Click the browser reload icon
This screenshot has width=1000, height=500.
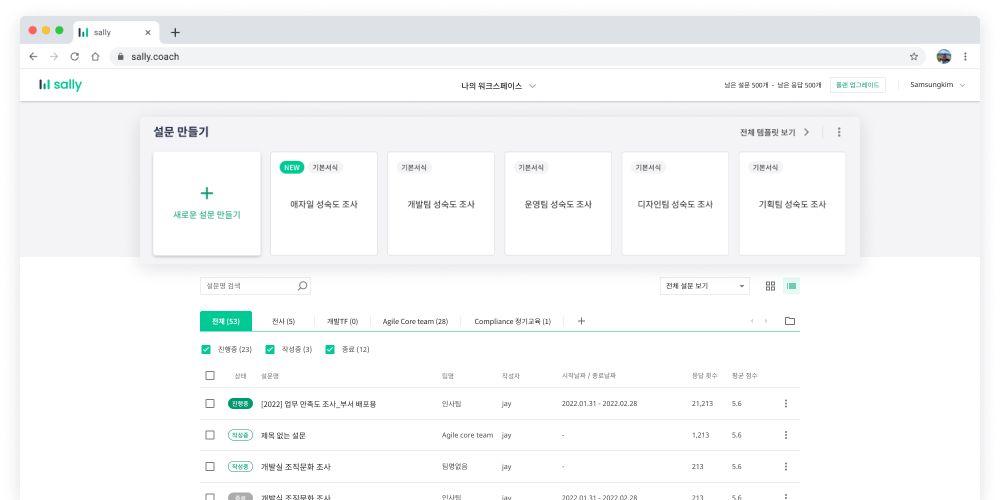pos(75,57)
